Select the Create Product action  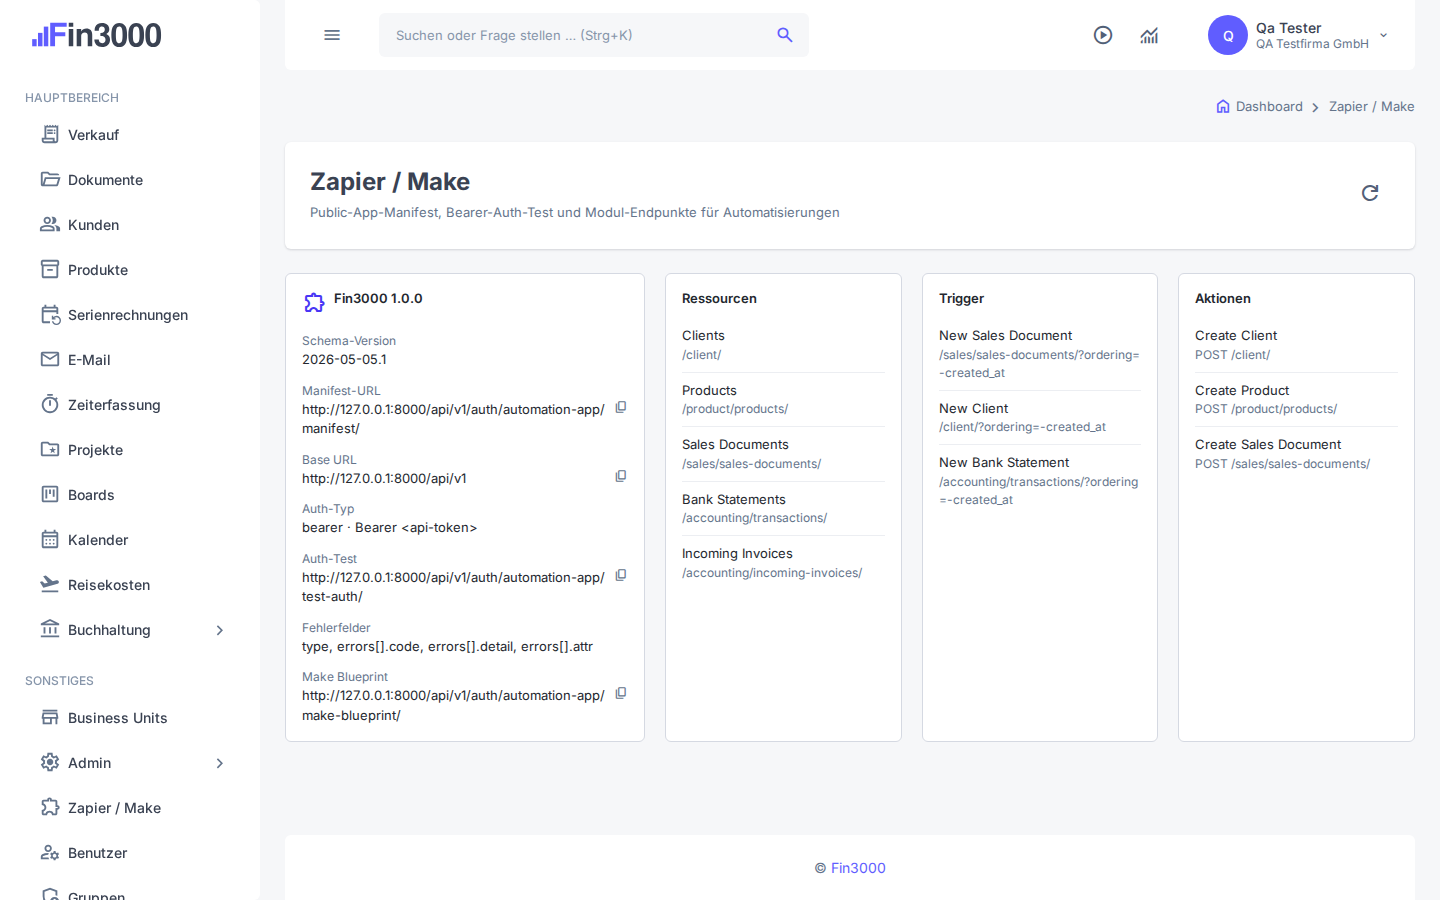1296,399
